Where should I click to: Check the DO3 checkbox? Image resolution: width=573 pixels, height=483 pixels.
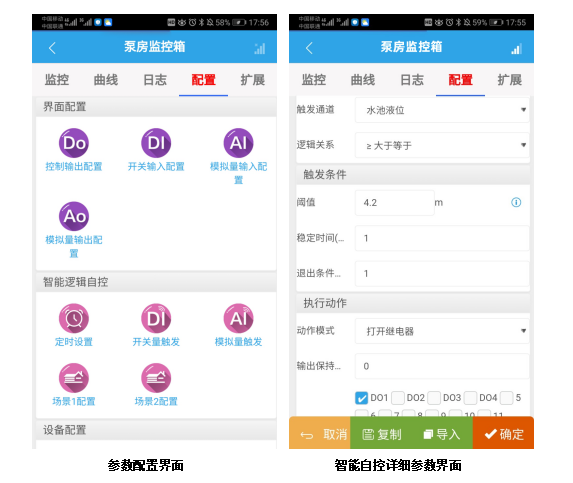tap(434, 398)
